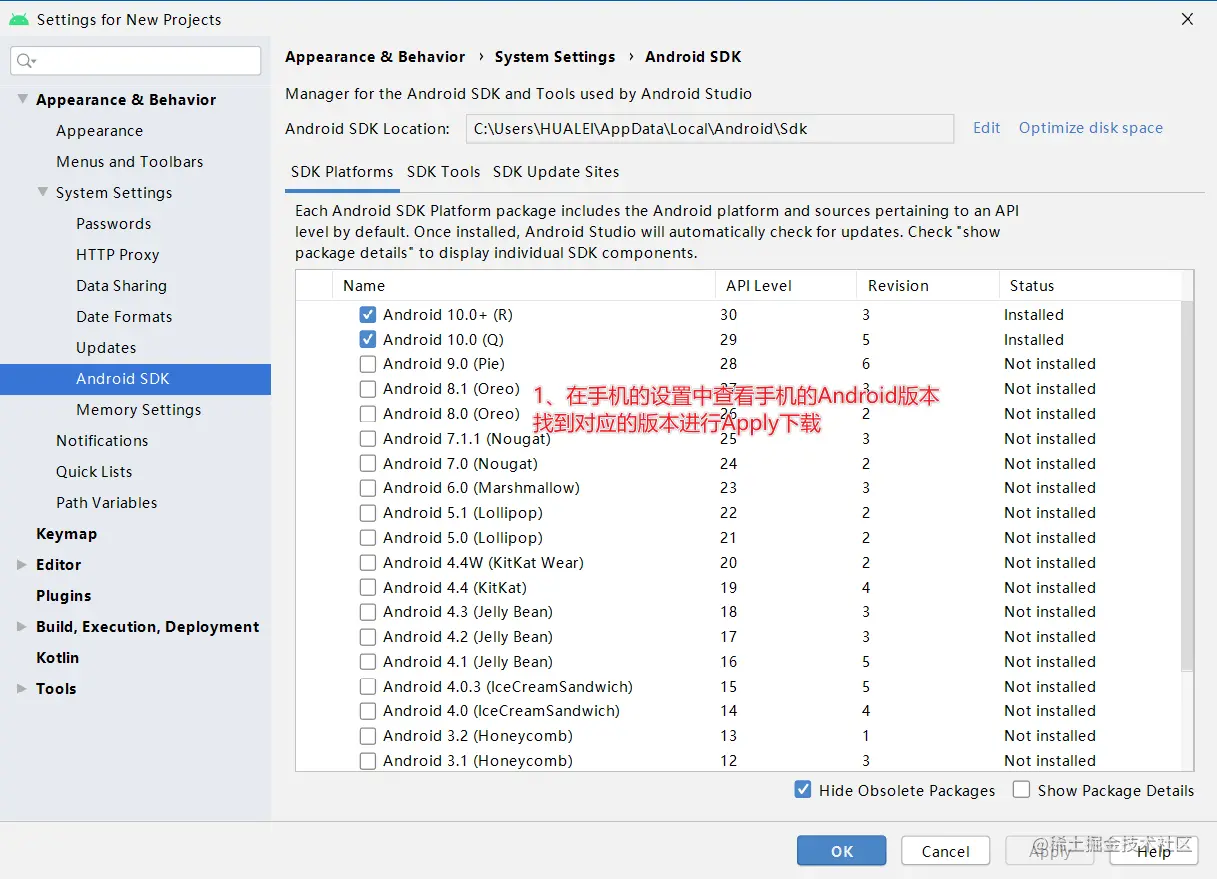
Task: Select Passwords in settings tree
Action: (x=114, y=223)
